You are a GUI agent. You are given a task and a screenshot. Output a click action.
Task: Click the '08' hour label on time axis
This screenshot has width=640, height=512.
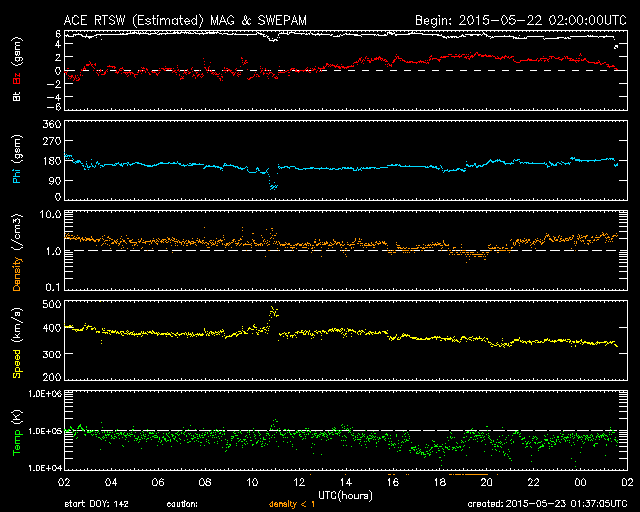point(205,483)
